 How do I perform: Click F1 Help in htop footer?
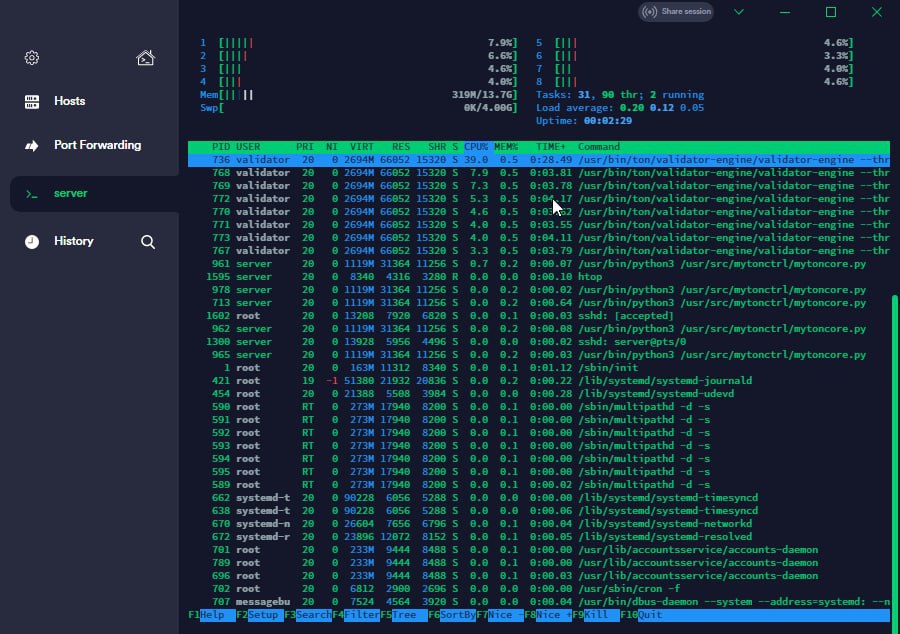click(211, 615)
